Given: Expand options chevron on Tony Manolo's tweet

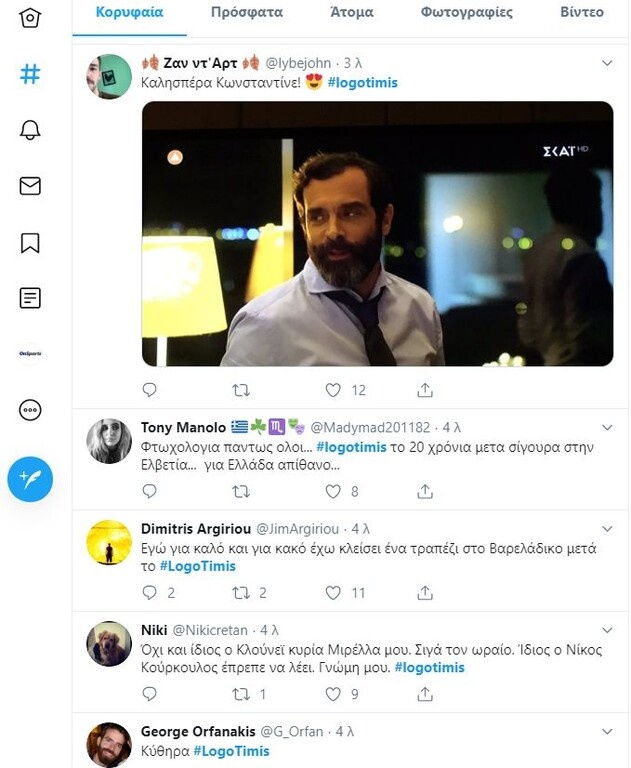Looking at the screenshot, I should pyautogui.click(x=607, y=427).
